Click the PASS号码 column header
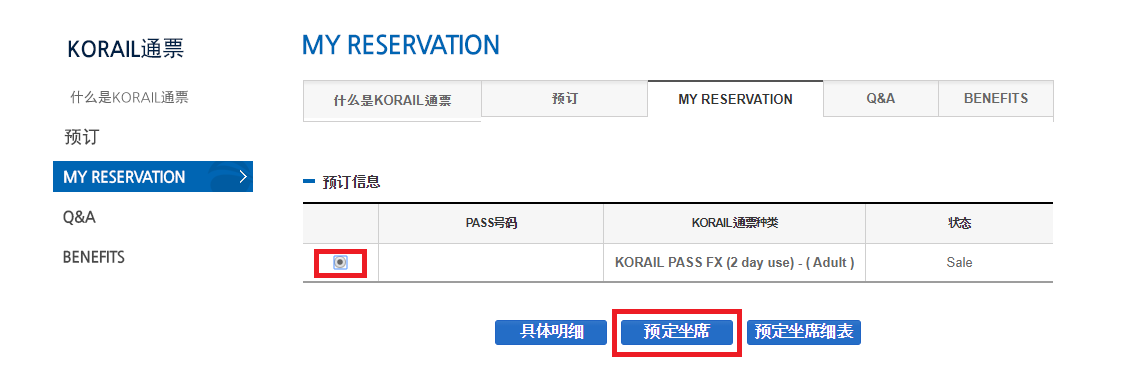This screenshot has height=387, width=1123. pyautogui.click(x=491, y=224)
